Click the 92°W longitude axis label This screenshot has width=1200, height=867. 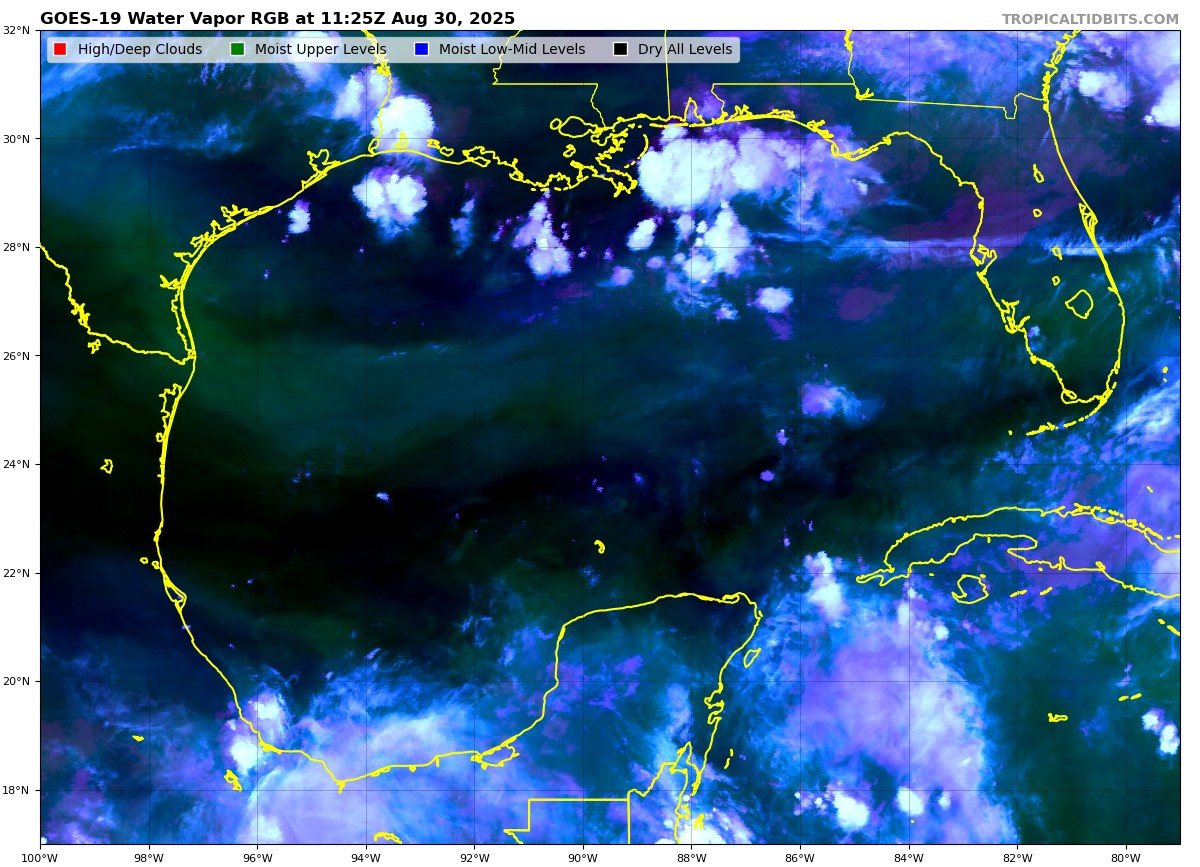point(474,857)
